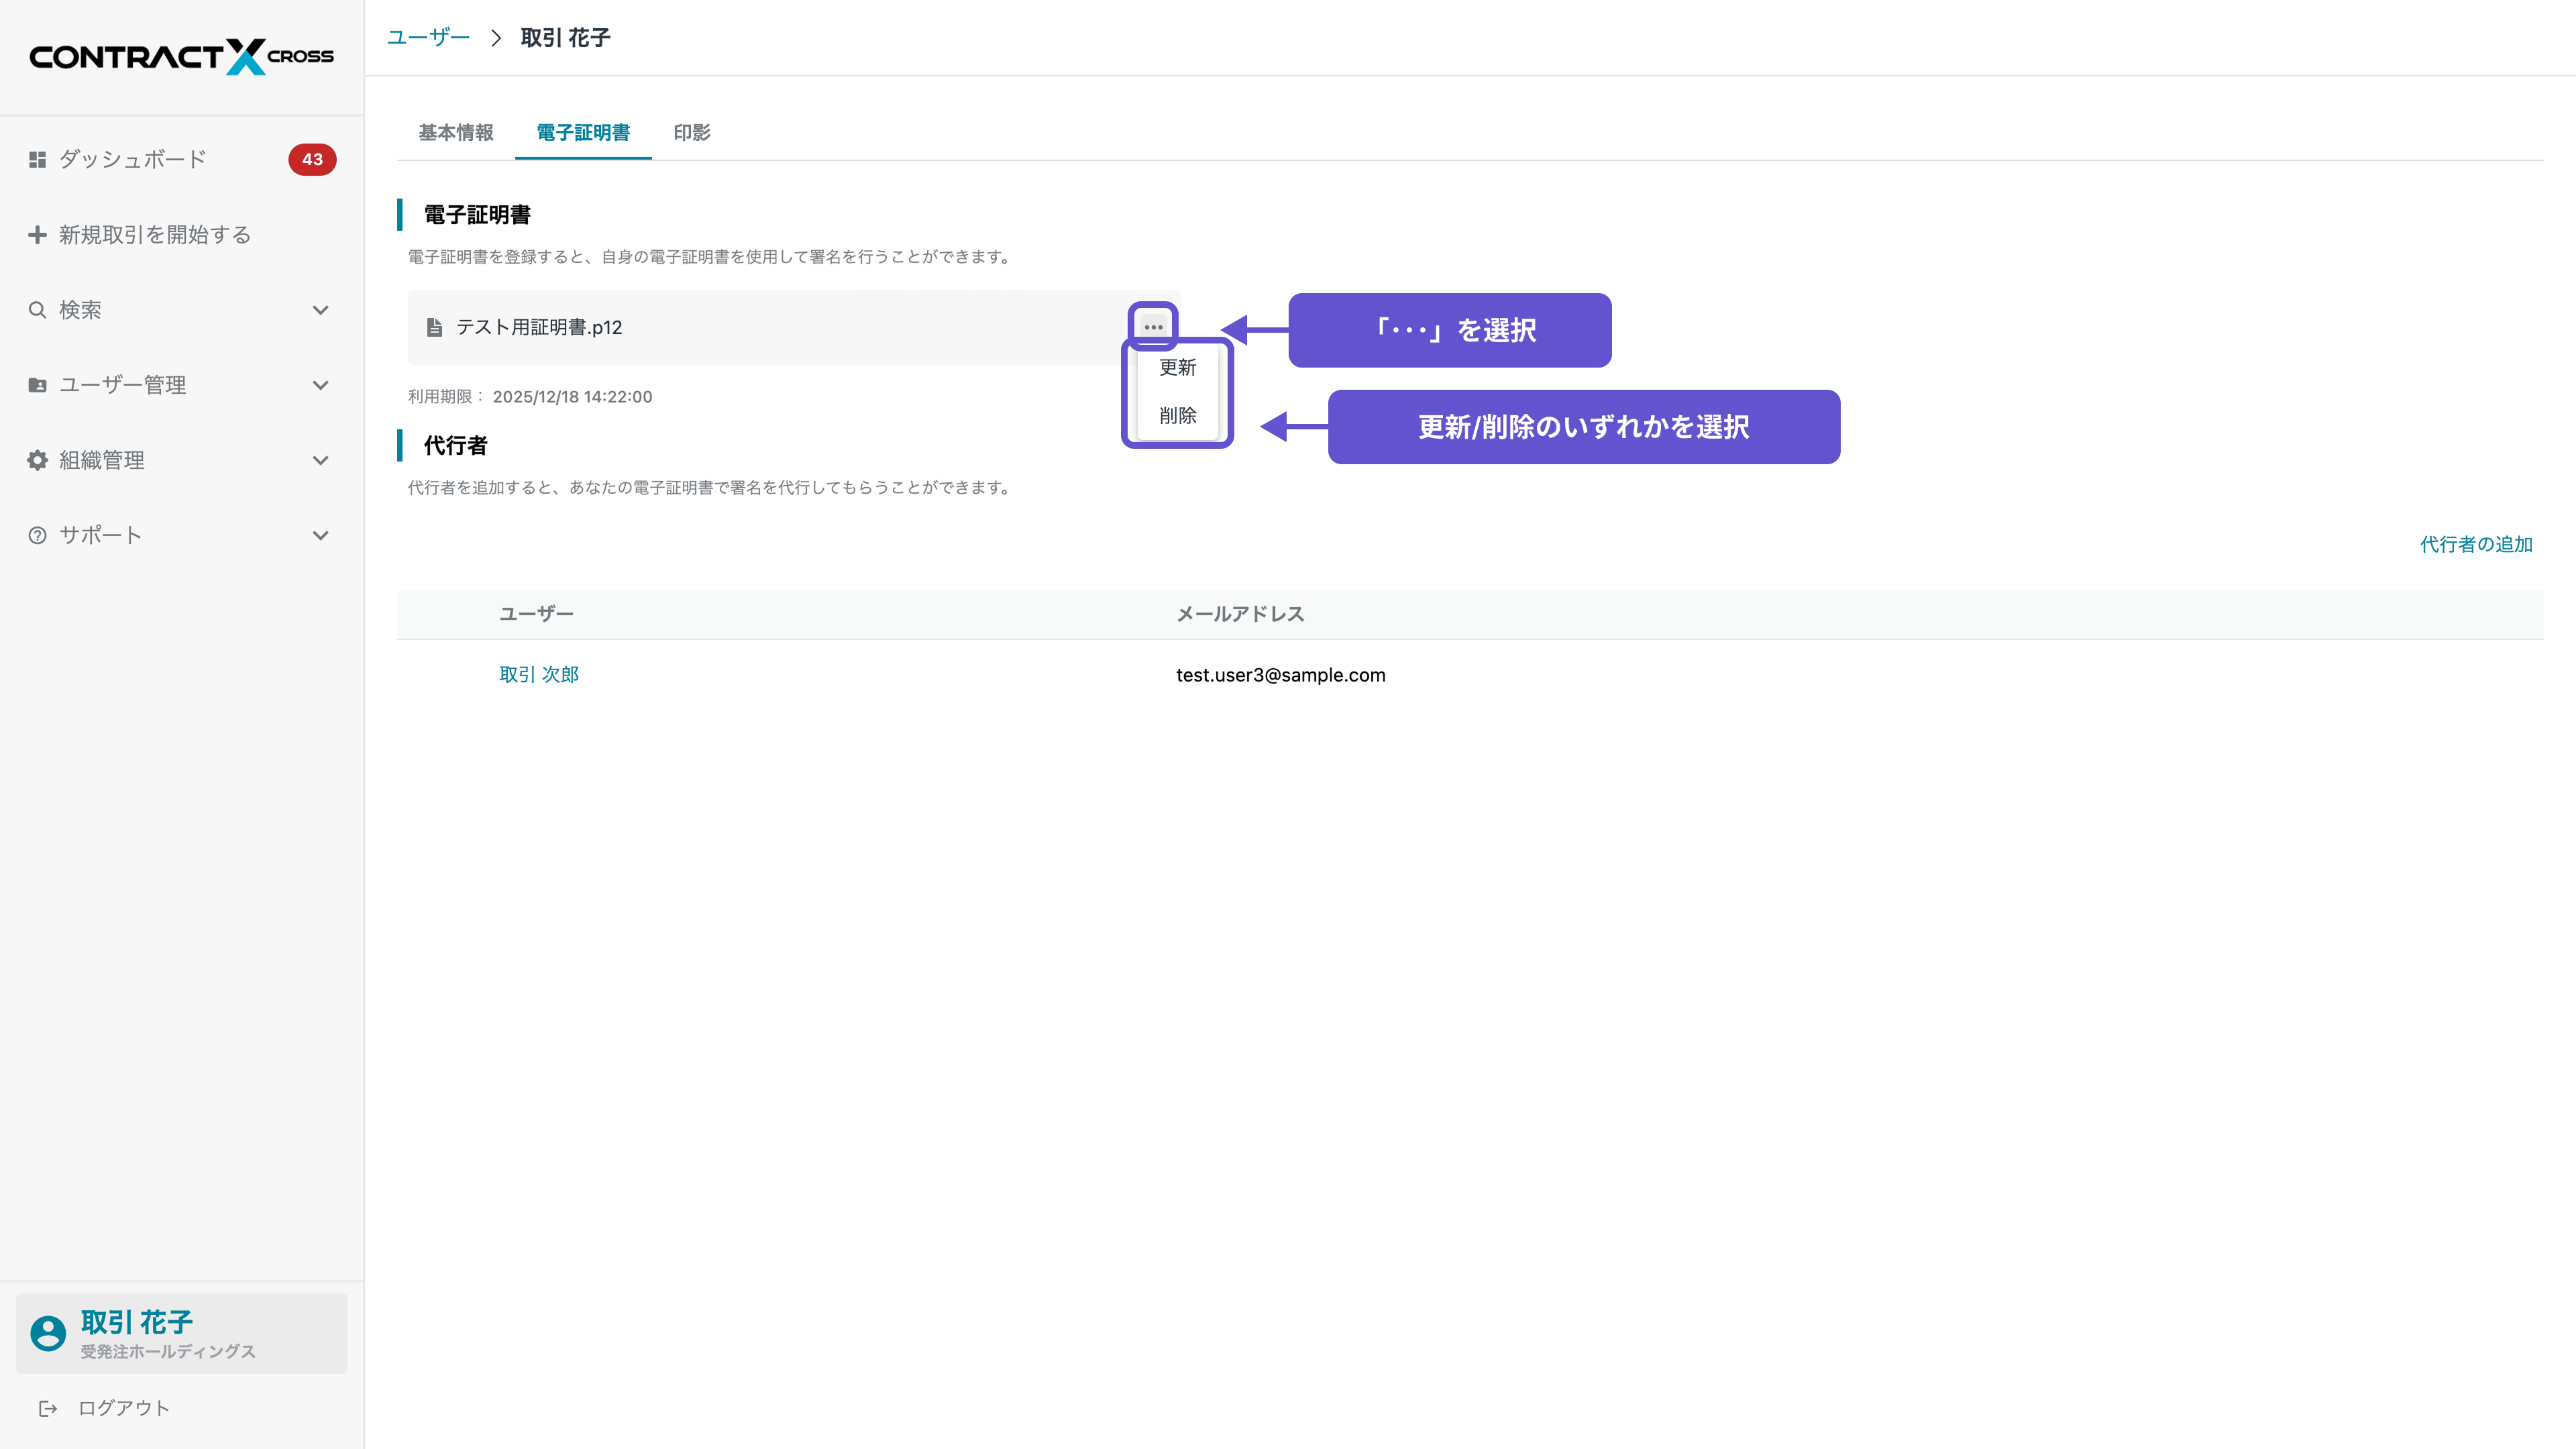Switch to the 基本情報 tab
The height and width of the screenshot is (1449, 2576).
point(455,133)
